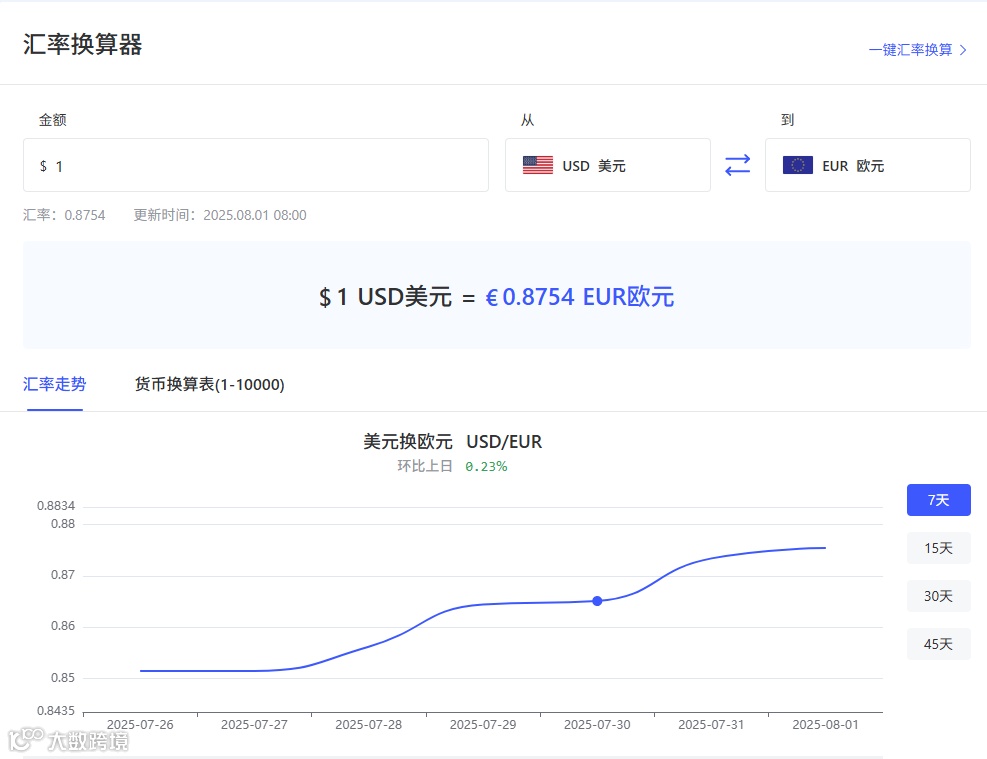
Task: Click the swap currencies arrows icon
Action: (737, 165)
